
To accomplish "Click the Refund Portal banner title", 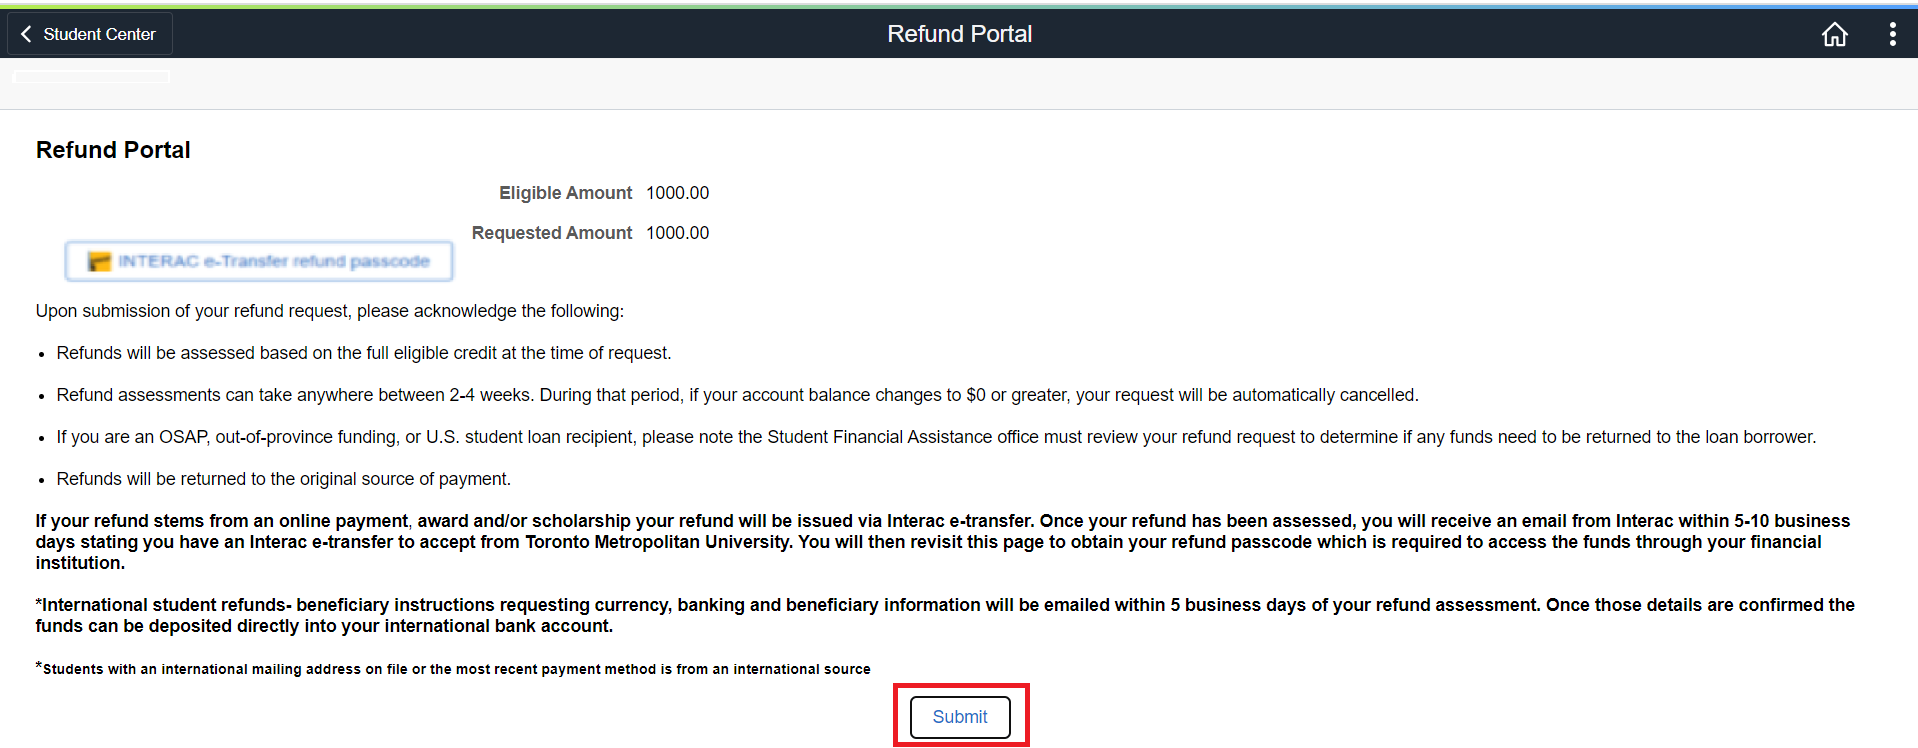I will pos(959,34).
